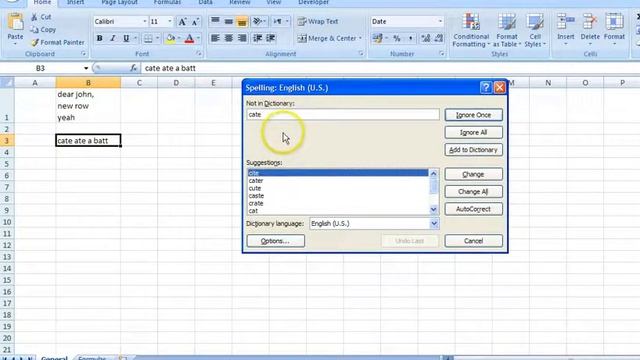
Task: Click the Ignore Once button
Action: 473,115
